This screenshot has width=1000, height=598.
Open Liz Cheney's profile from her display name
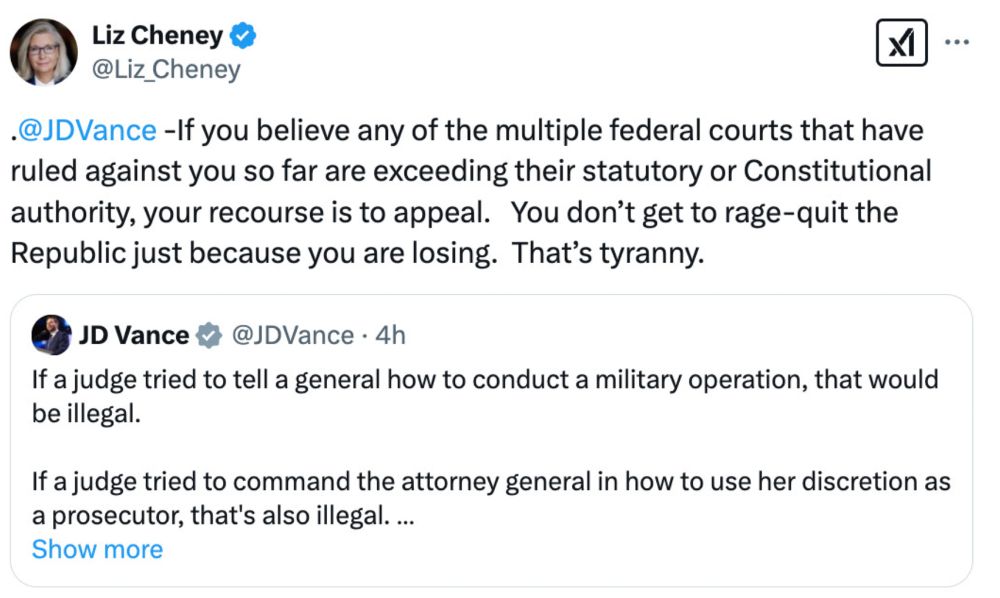[x=155, y=34]
